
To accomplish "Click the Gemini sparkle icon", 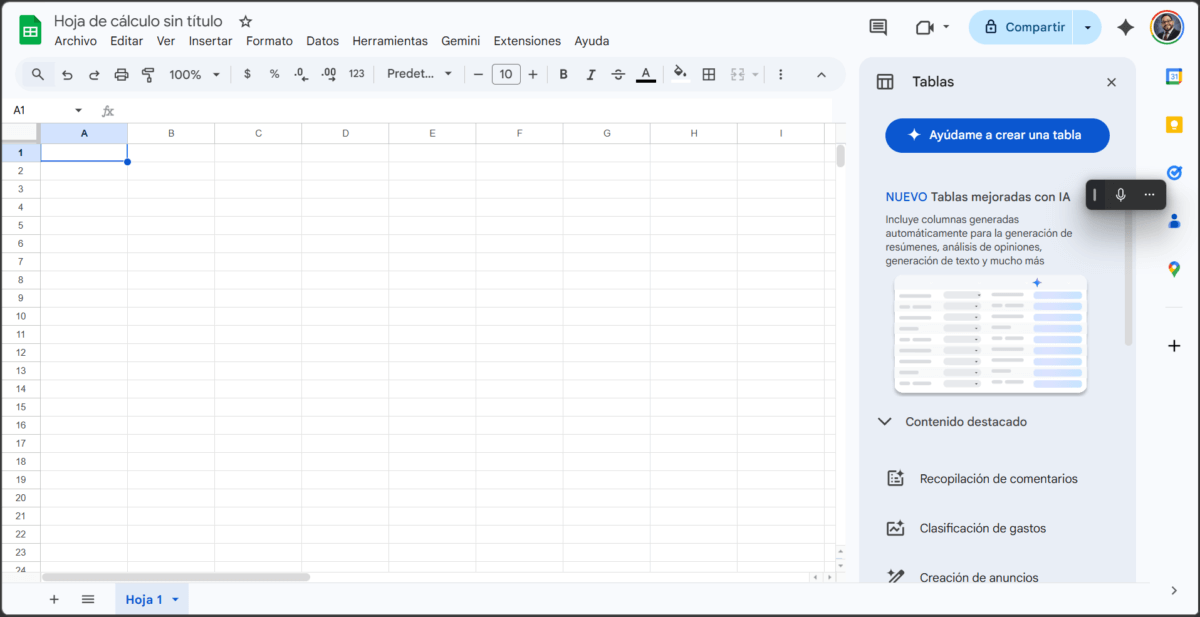I will click(1125, 27).
